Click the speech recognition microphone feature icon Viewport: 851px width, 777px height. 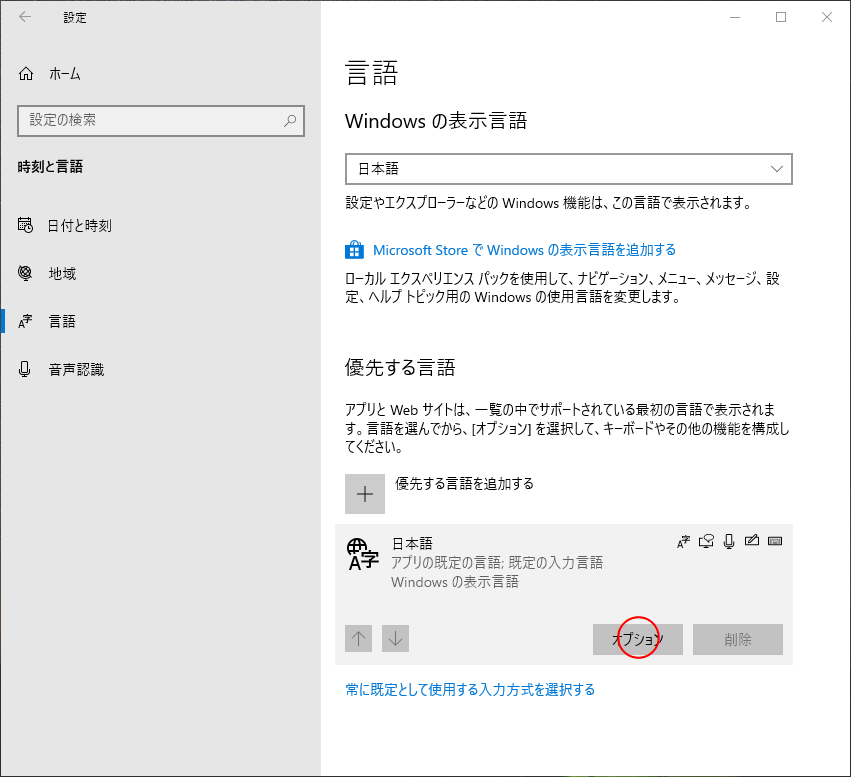[729, 541]
